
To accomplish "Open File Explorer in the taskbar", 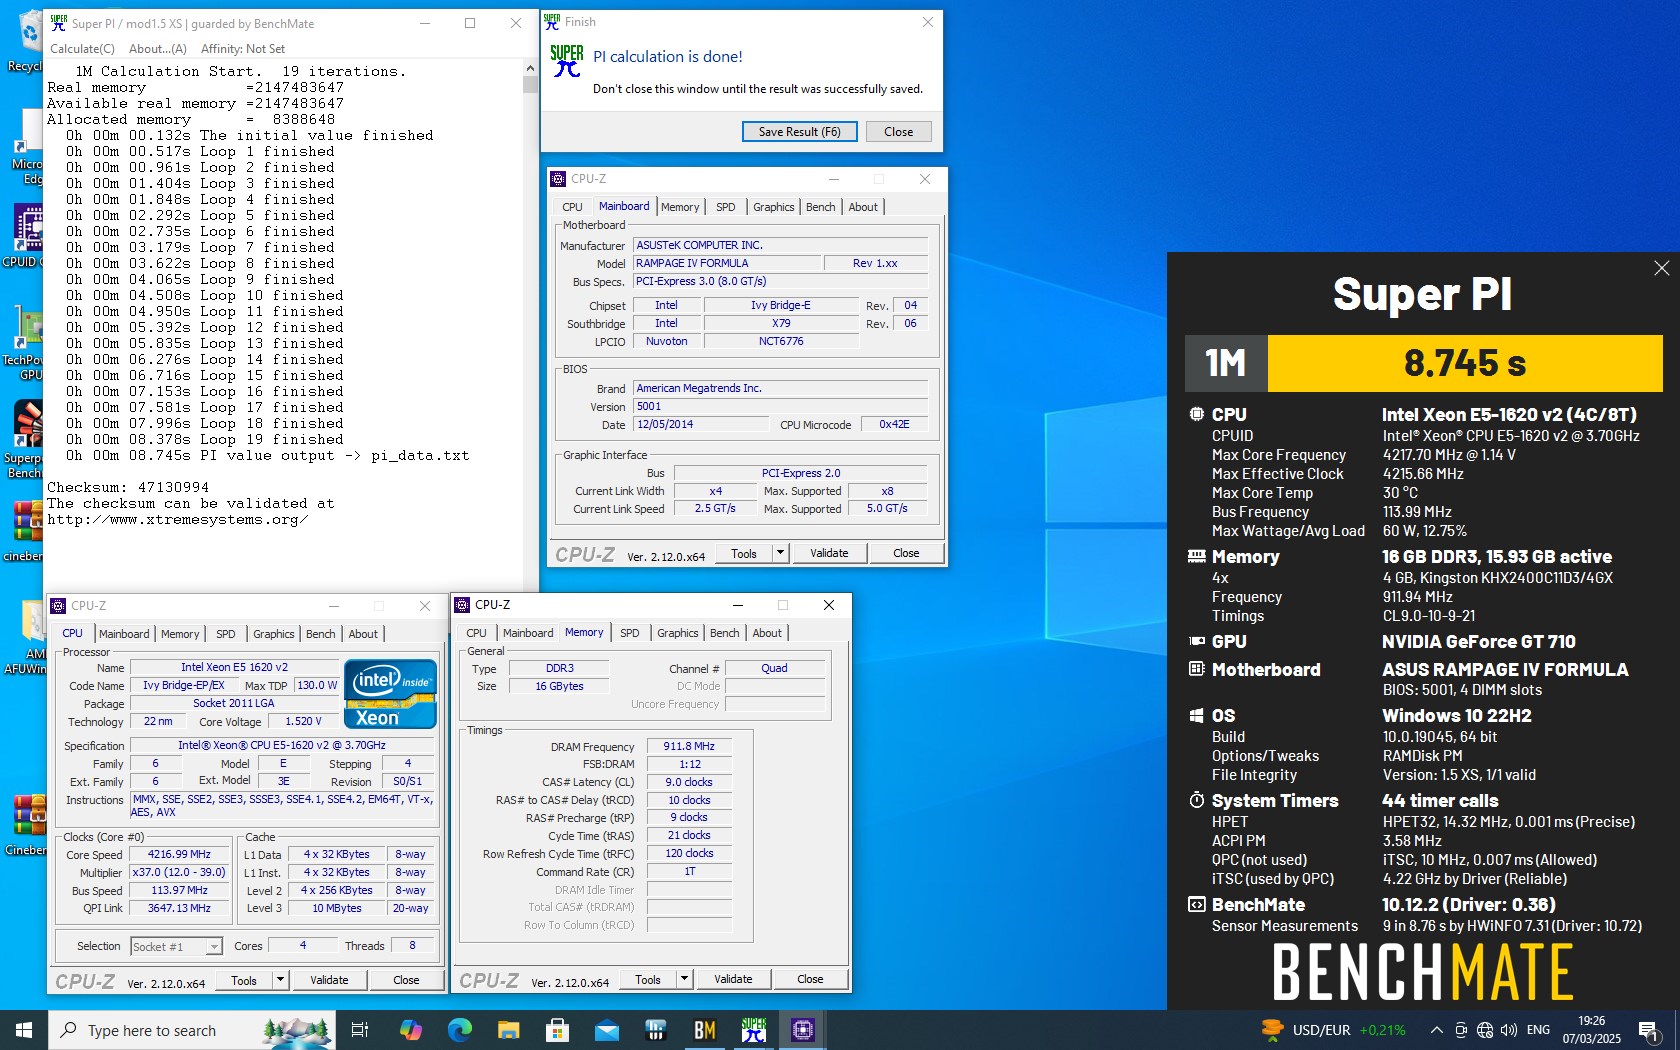I will (x=508, y=1030).
